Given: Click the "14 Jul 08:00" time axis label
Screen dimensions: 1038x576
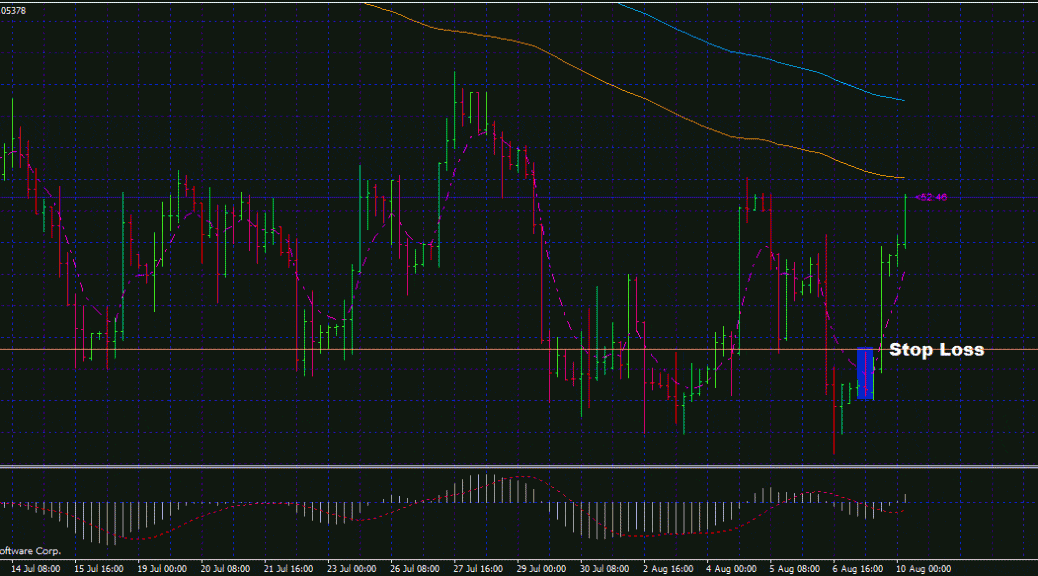Looking at the screenshot, I should coord(36,569).
